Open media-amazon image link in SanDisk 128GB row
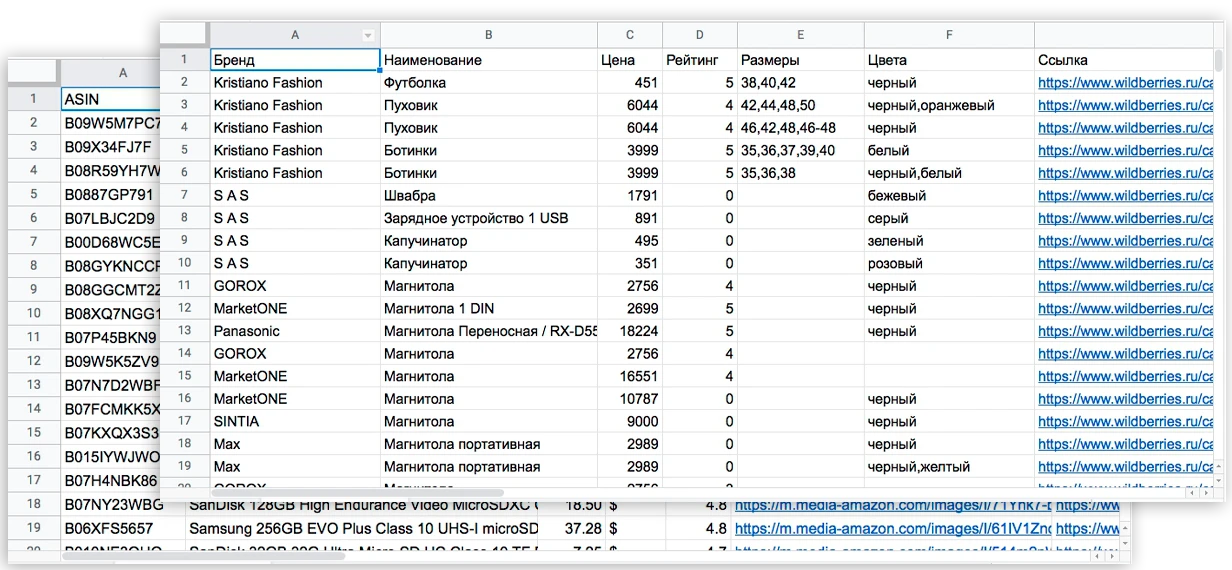The height and width of the screenshot is (570, 1232). tap(893, 504)
